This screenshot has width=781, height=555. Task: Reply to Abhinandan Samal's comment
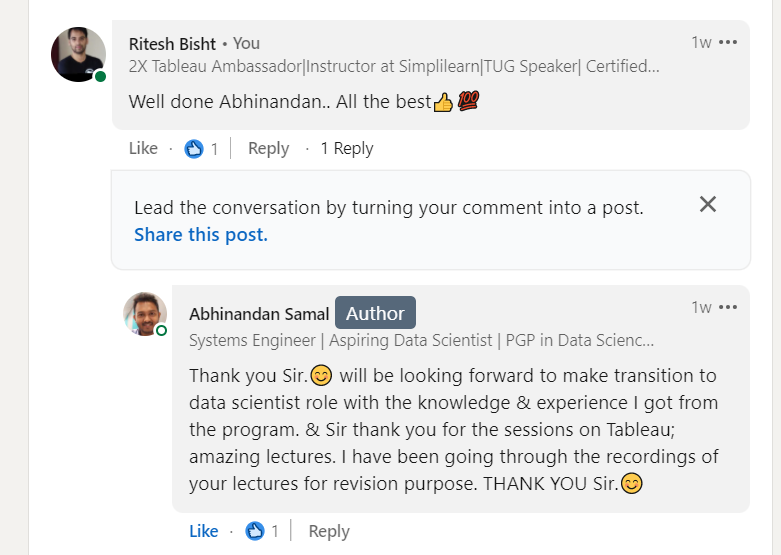pyautogui.click(x=329, y=531)
